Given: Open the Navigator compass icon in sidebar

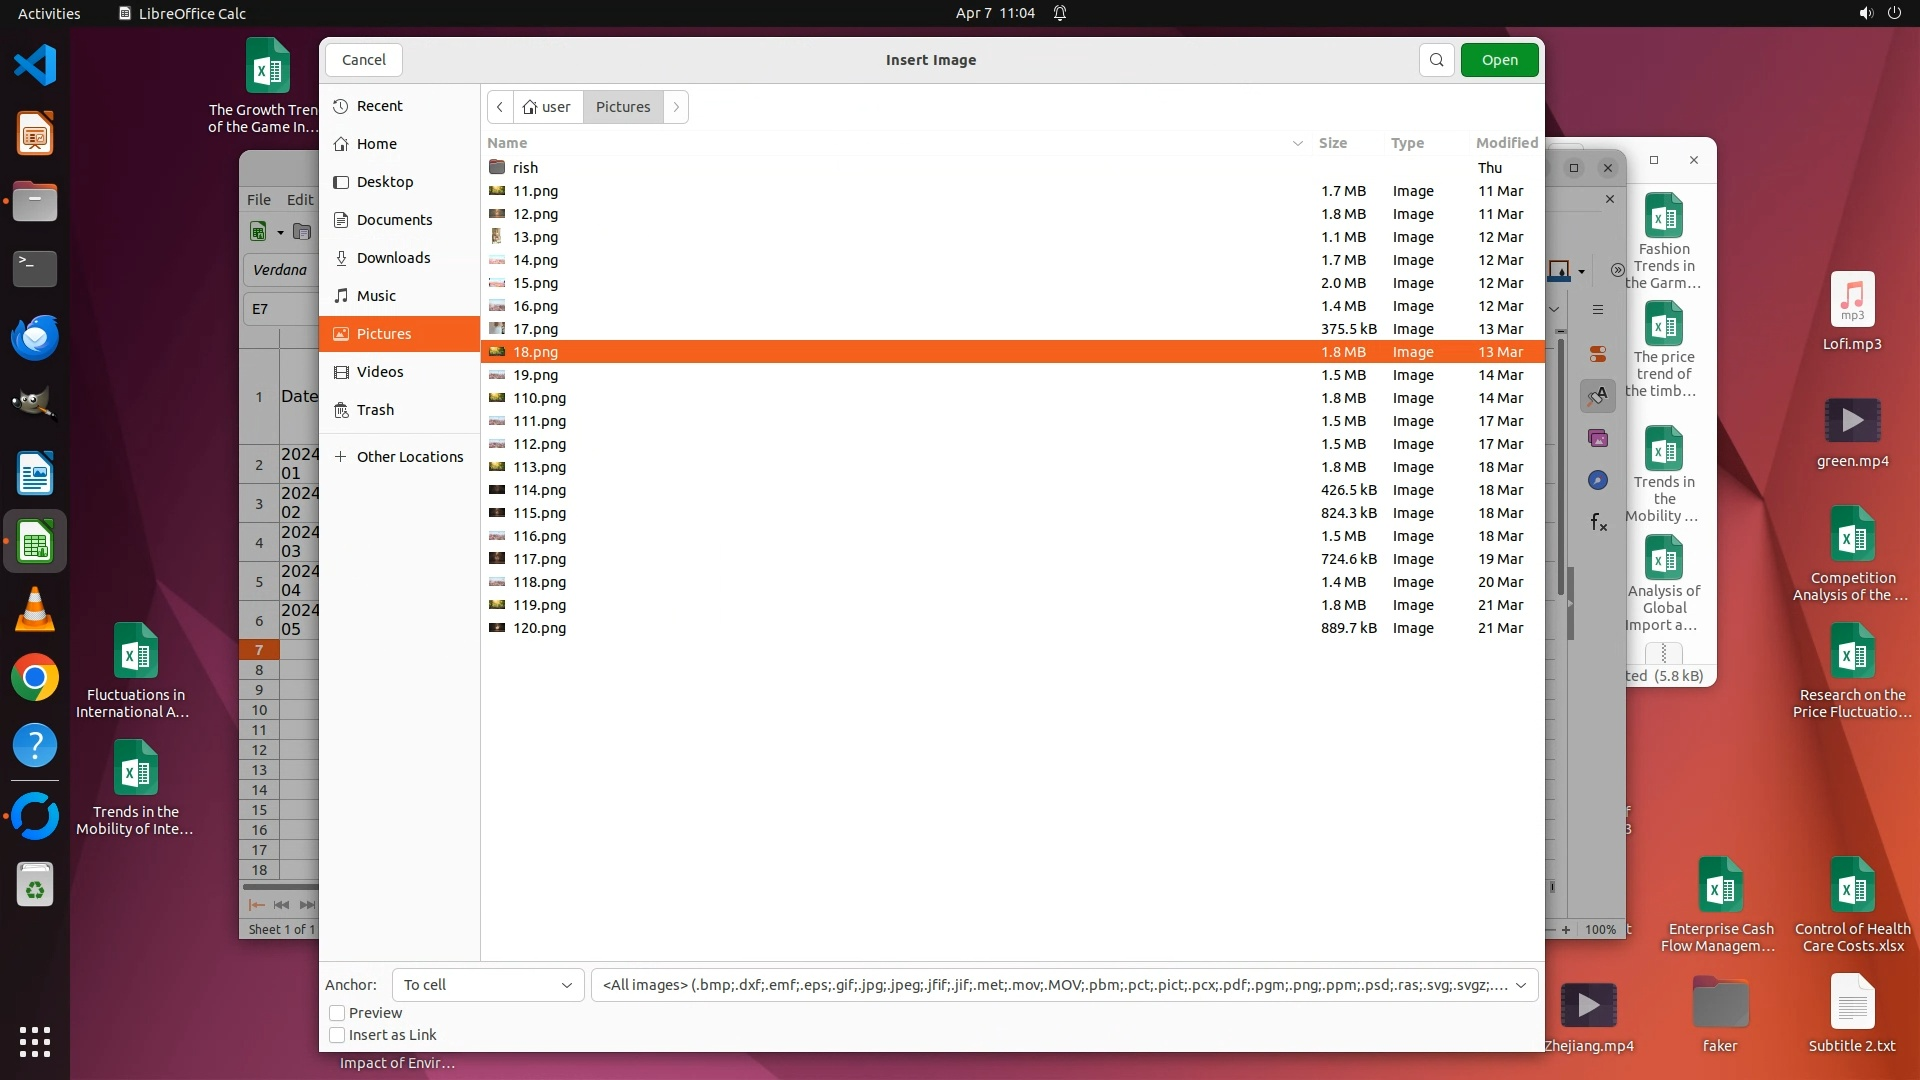Looking at the screenshot, I should (x=1598, y=480).
